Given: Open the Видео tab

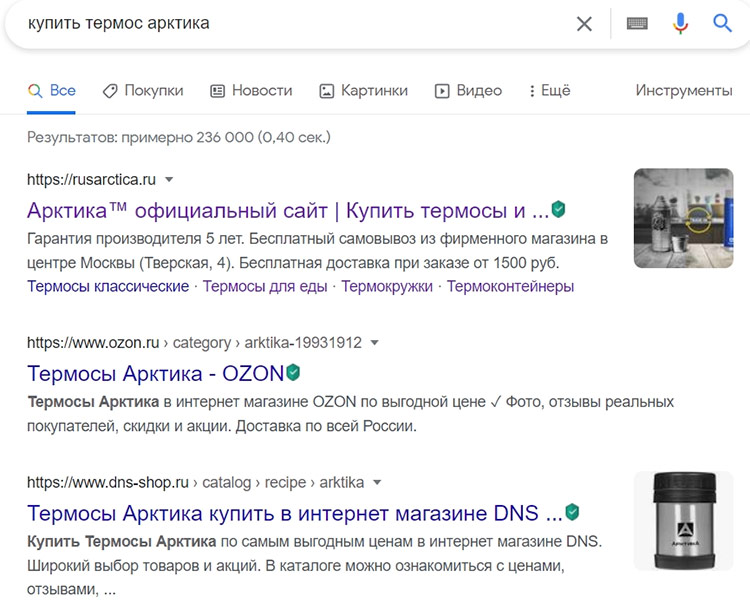Looking at the screenshot, I should (468, 90).
